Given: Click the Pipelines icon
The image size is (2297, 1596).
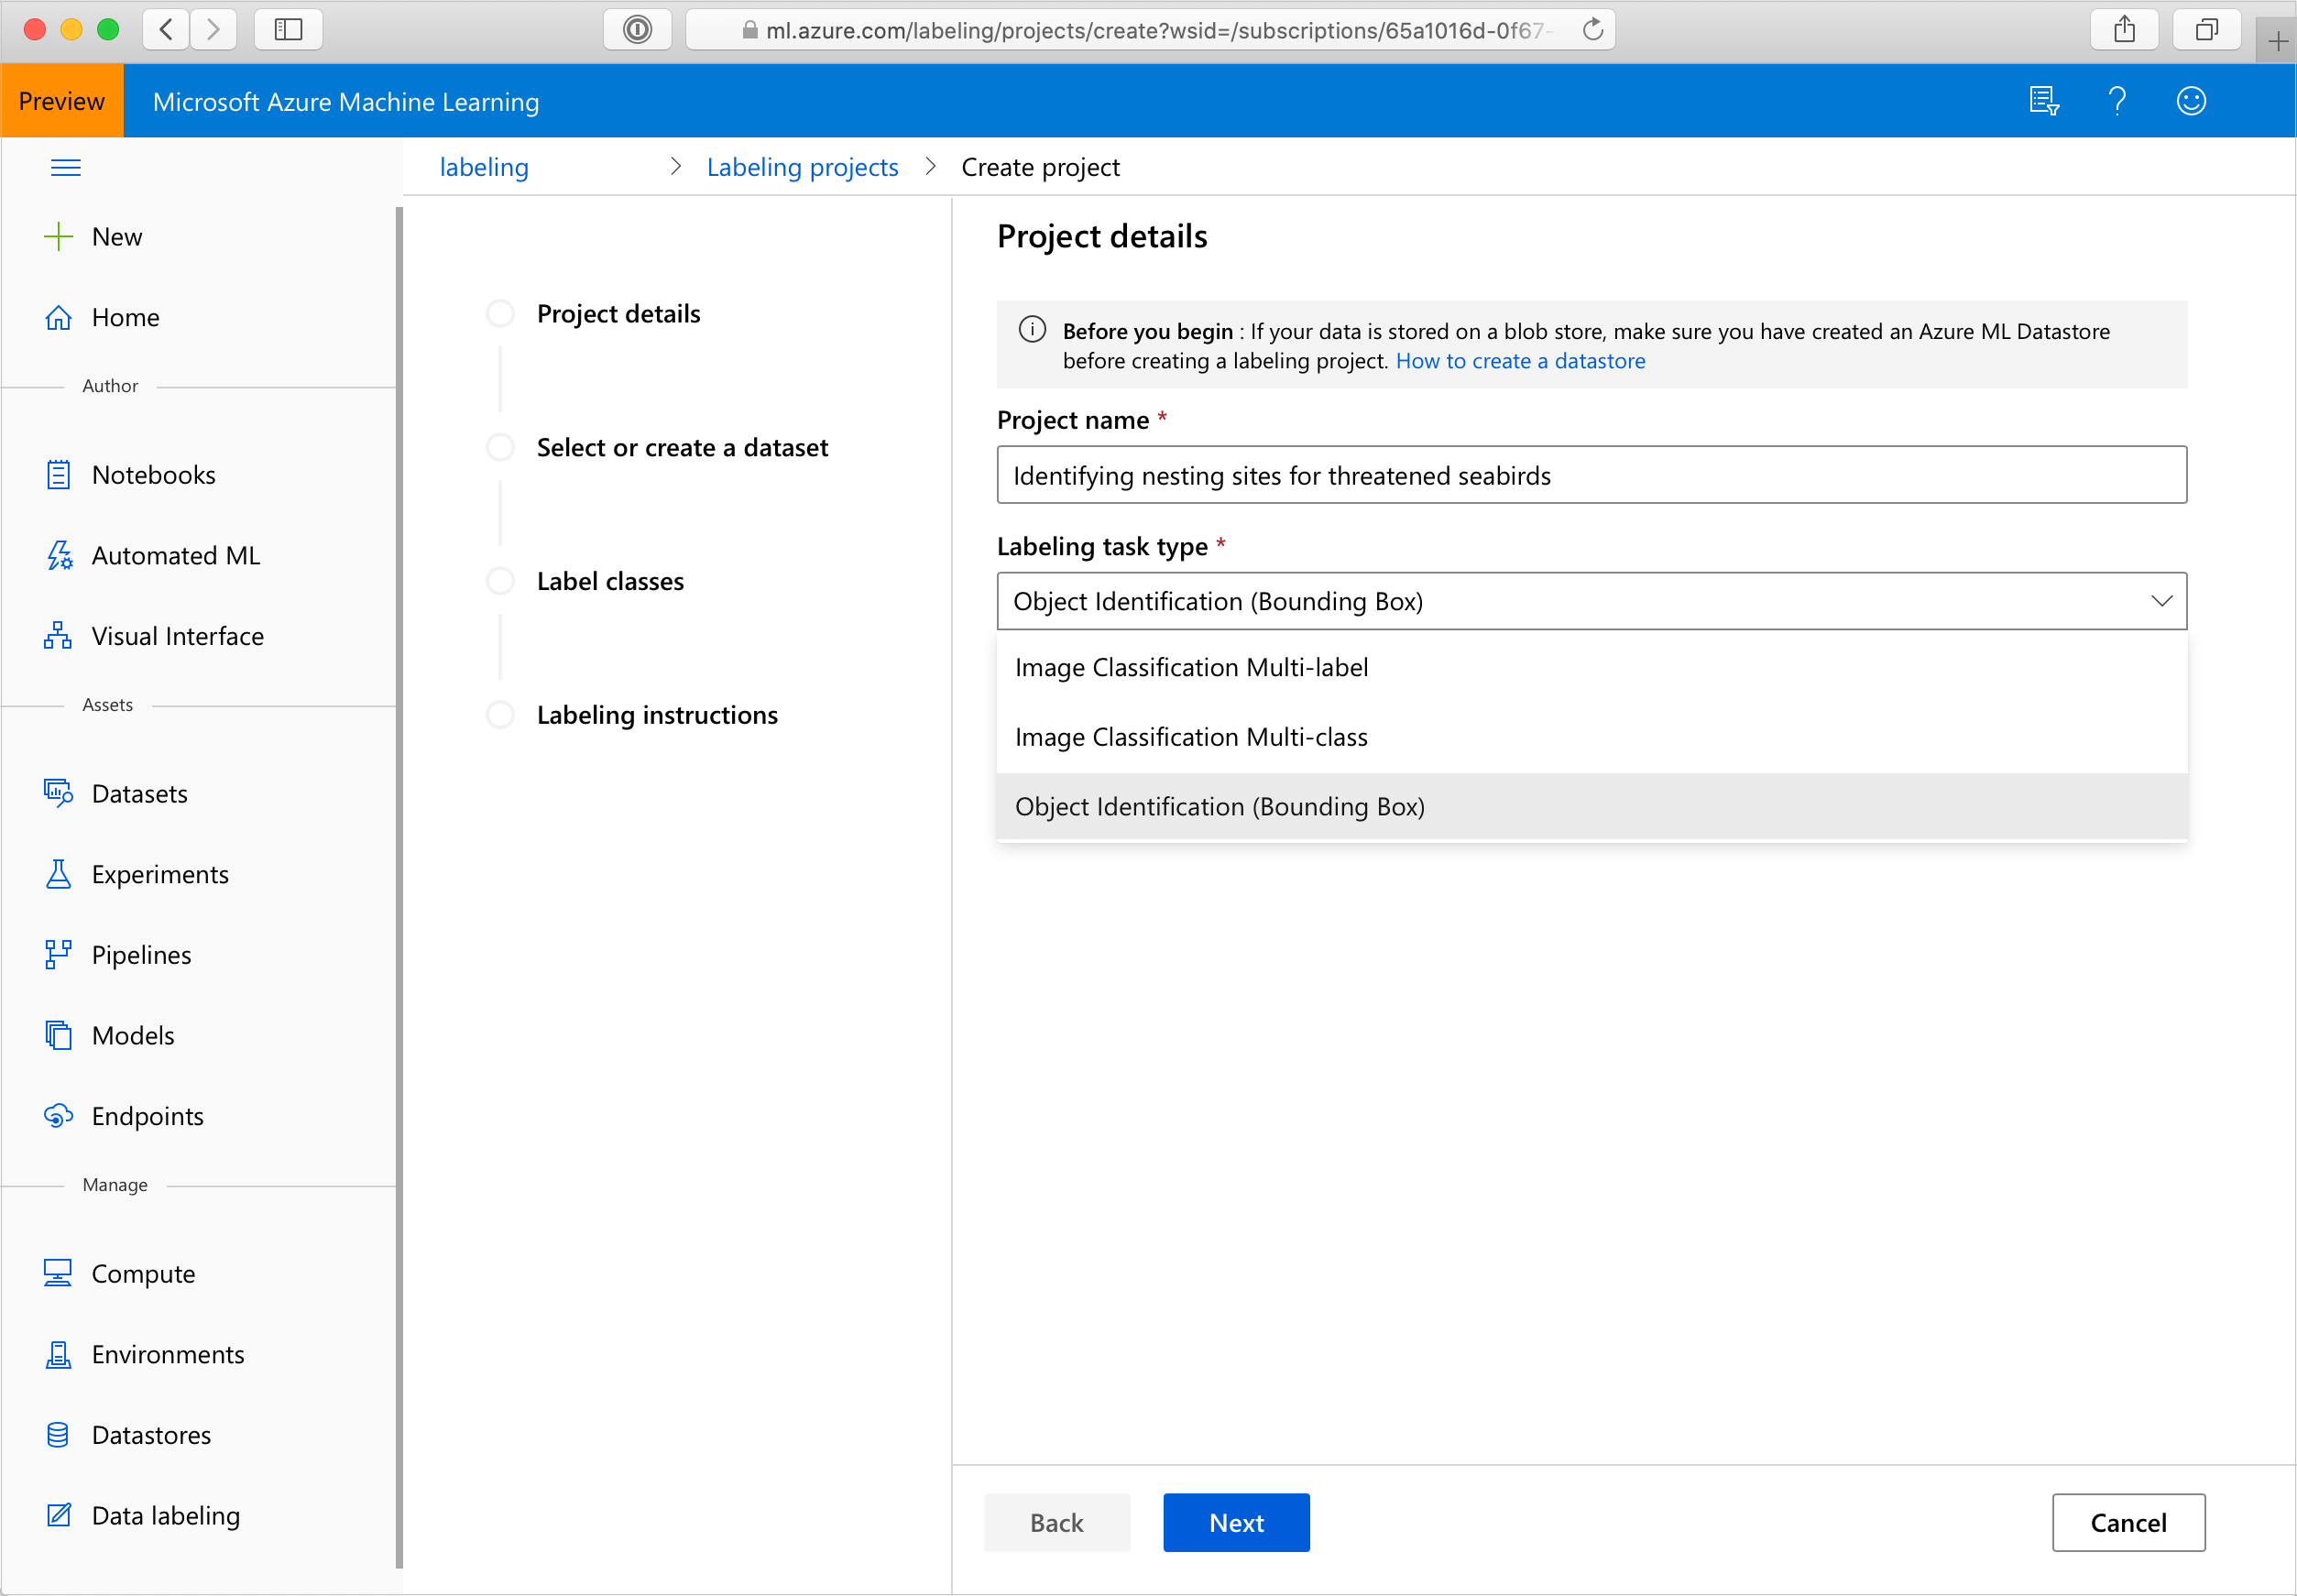Looking at the screenshot, I should 59,955.
